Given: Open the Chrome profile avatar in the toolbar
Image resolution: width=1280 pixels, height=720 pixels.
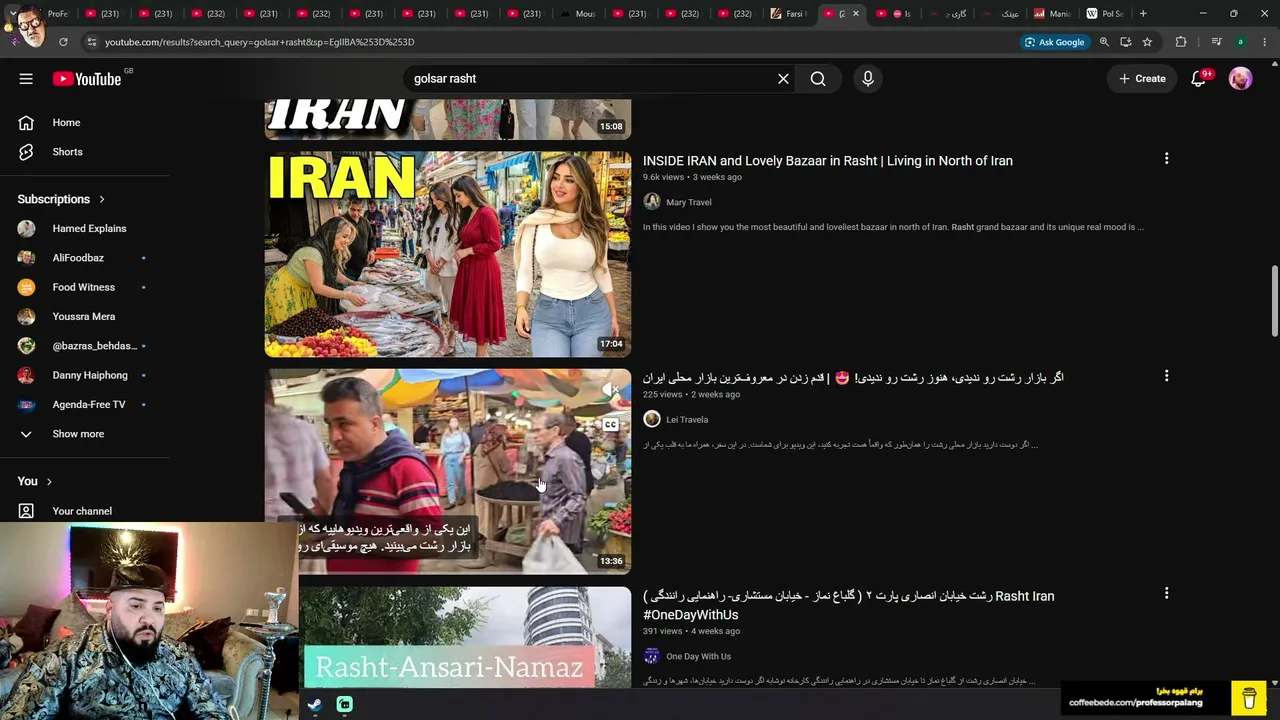Looking at the screenshot, I should [1240, 42].
